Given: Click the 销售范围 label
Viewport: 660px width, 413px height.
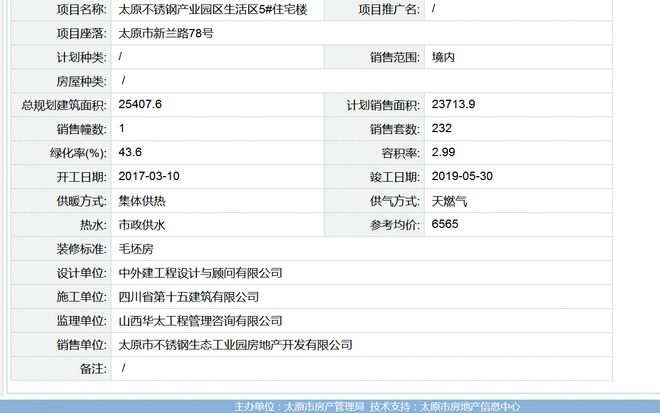Looking at the screenshot, I should point(395,57).
